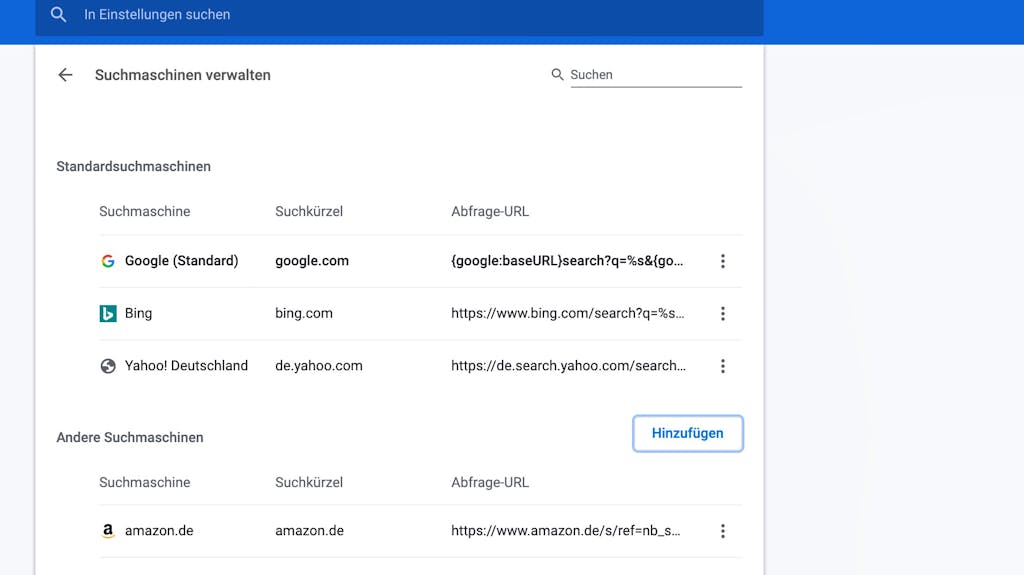
Task: Click the Bing logo icon
Action: point(108,314)
